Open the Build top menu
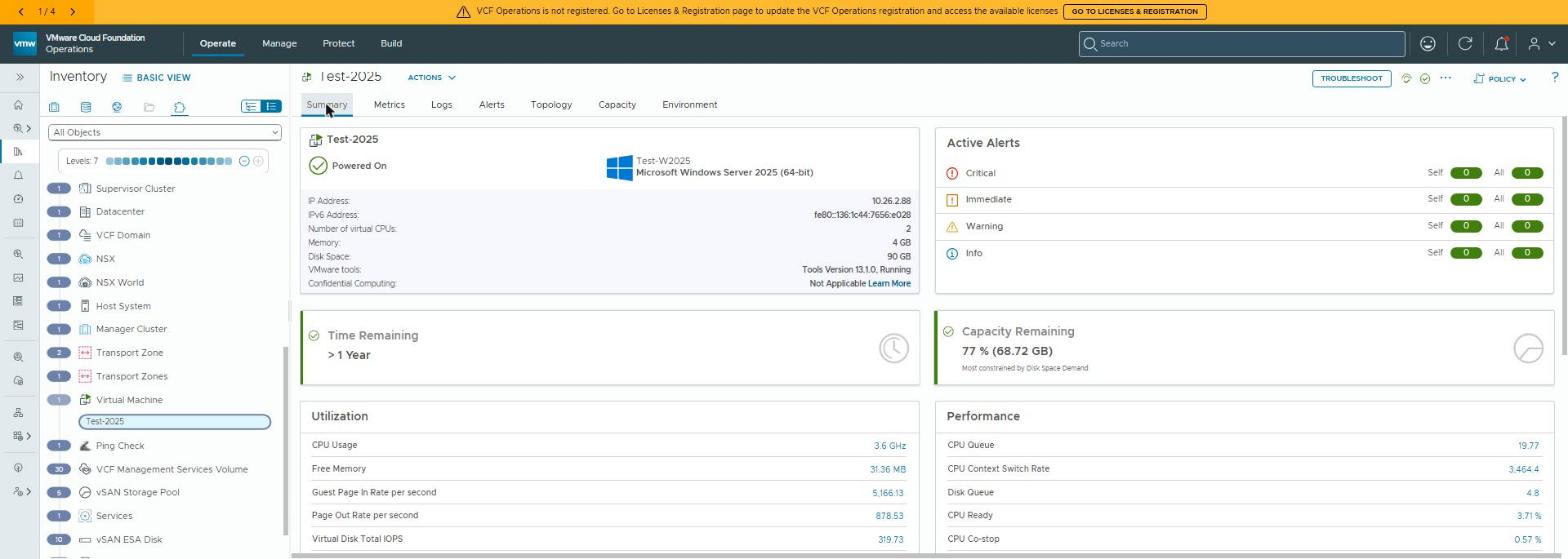The width and height of the screenshot is (1568, 559). coord(391,44)
